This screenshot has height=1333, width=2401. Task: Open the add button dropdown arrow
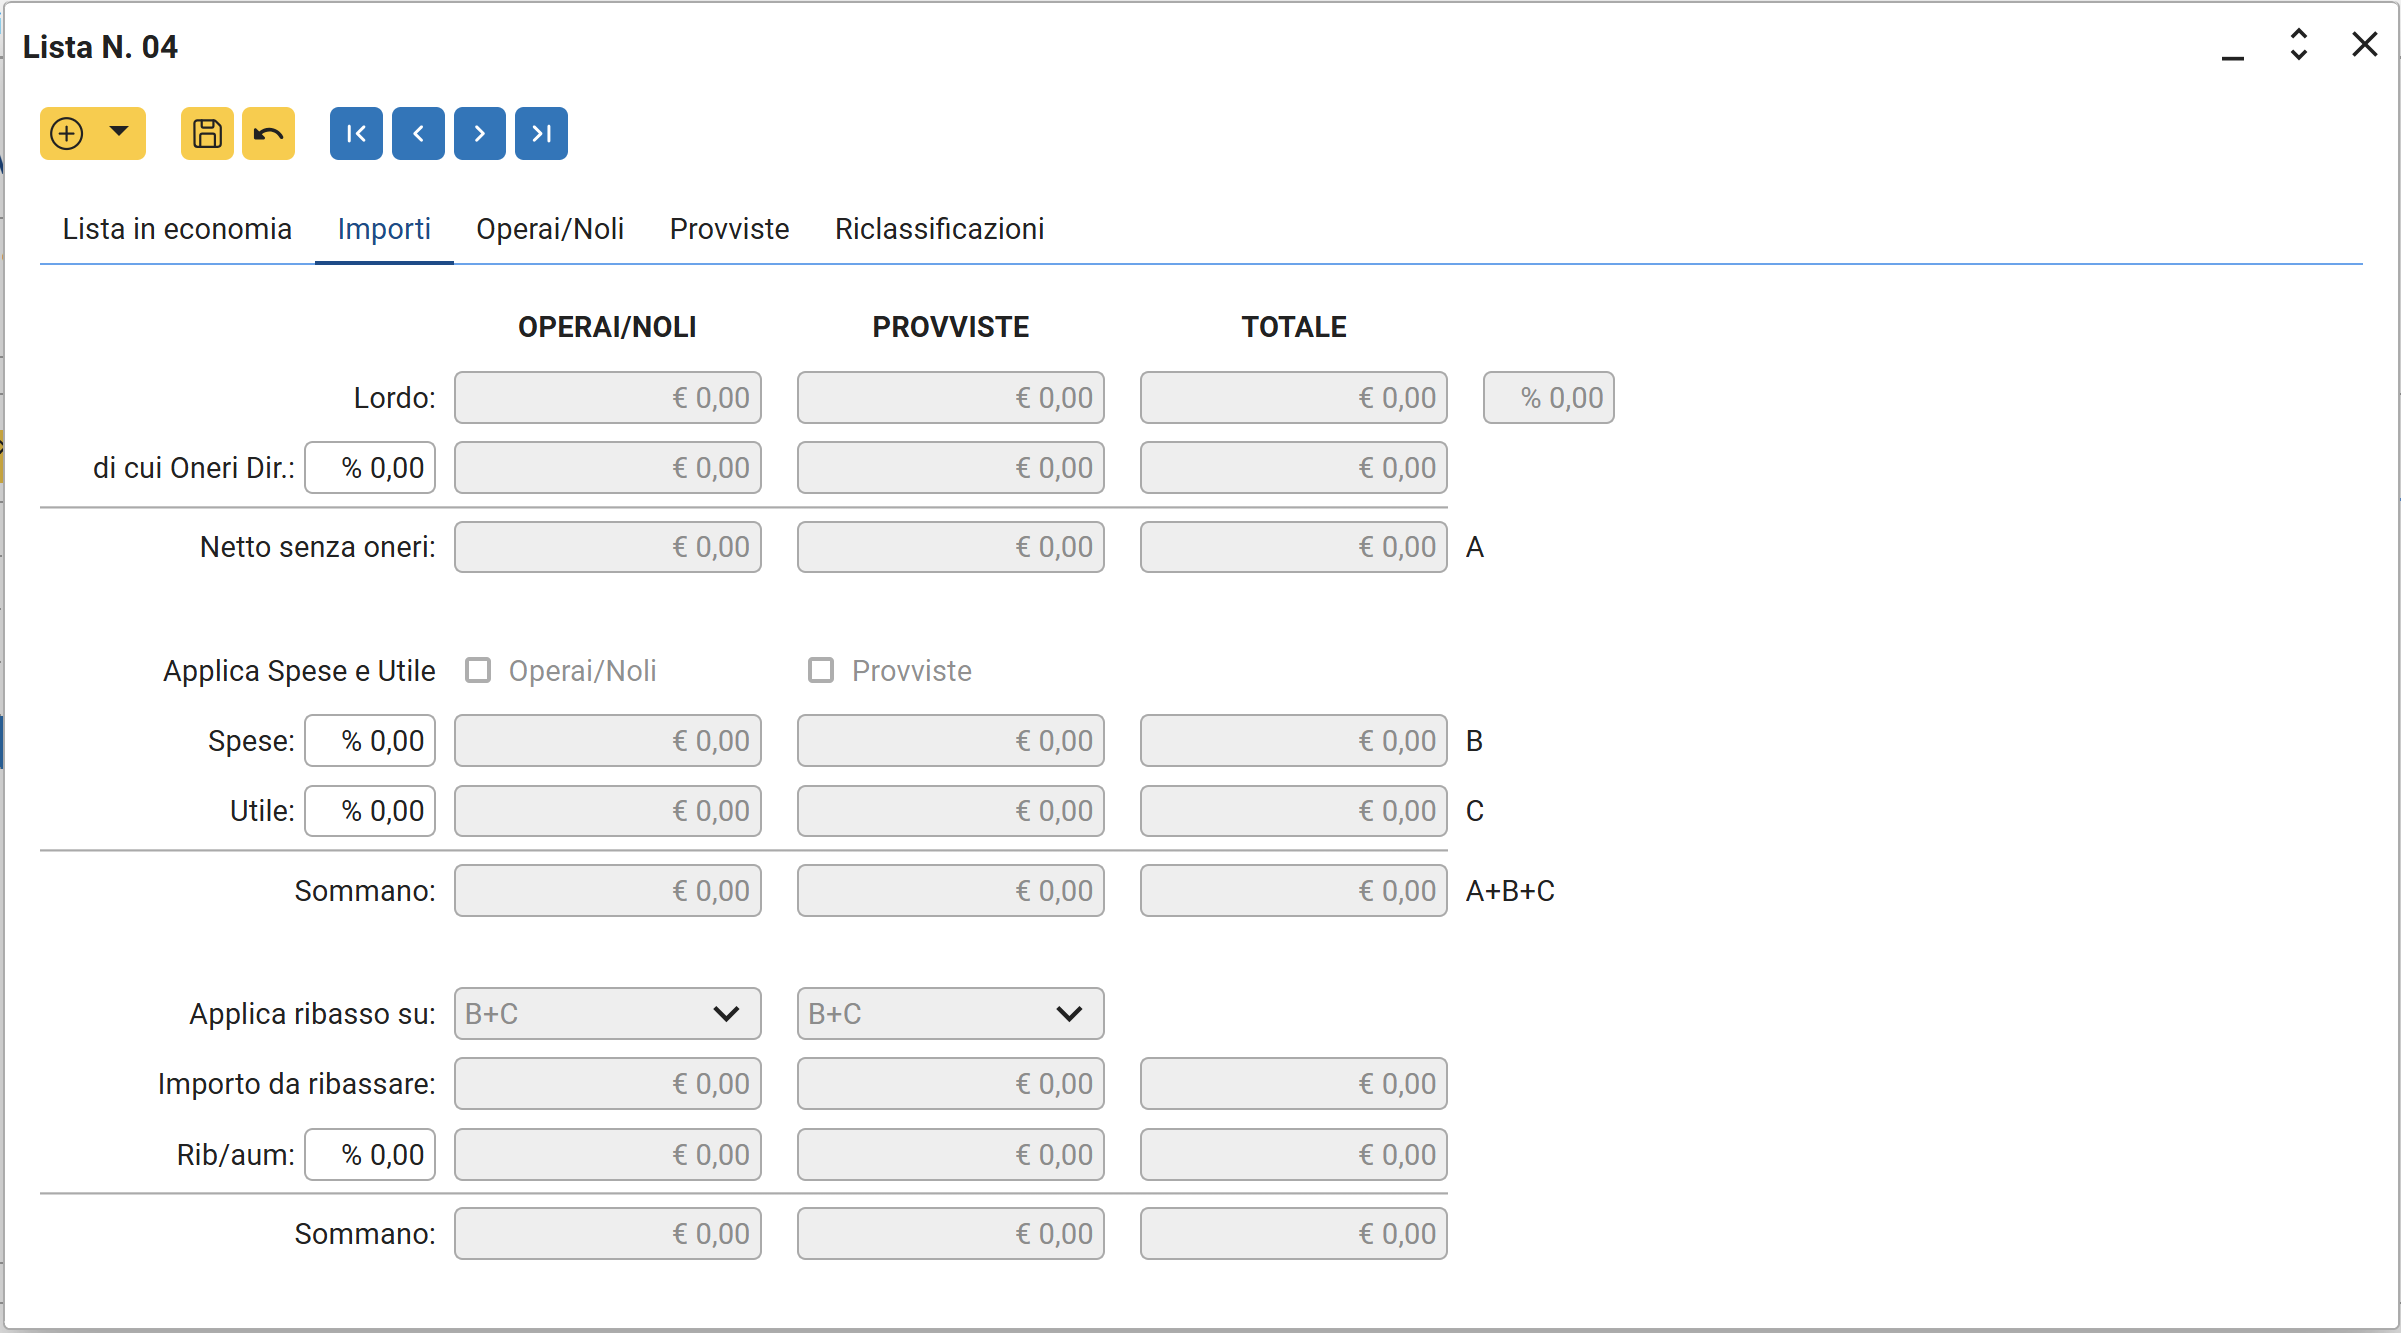119,132
